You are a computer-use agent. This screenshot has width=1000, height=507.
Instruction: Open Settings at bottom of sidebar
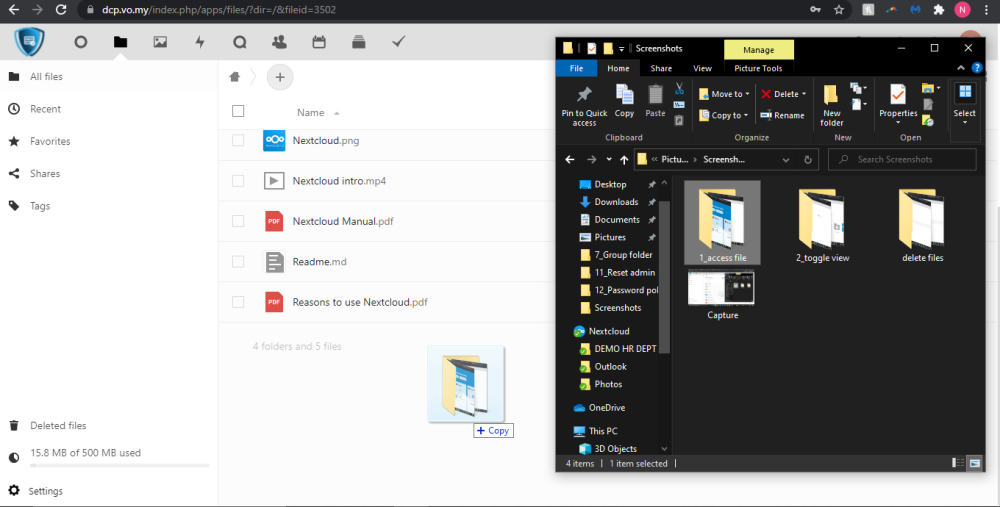[x=46, y=491]
